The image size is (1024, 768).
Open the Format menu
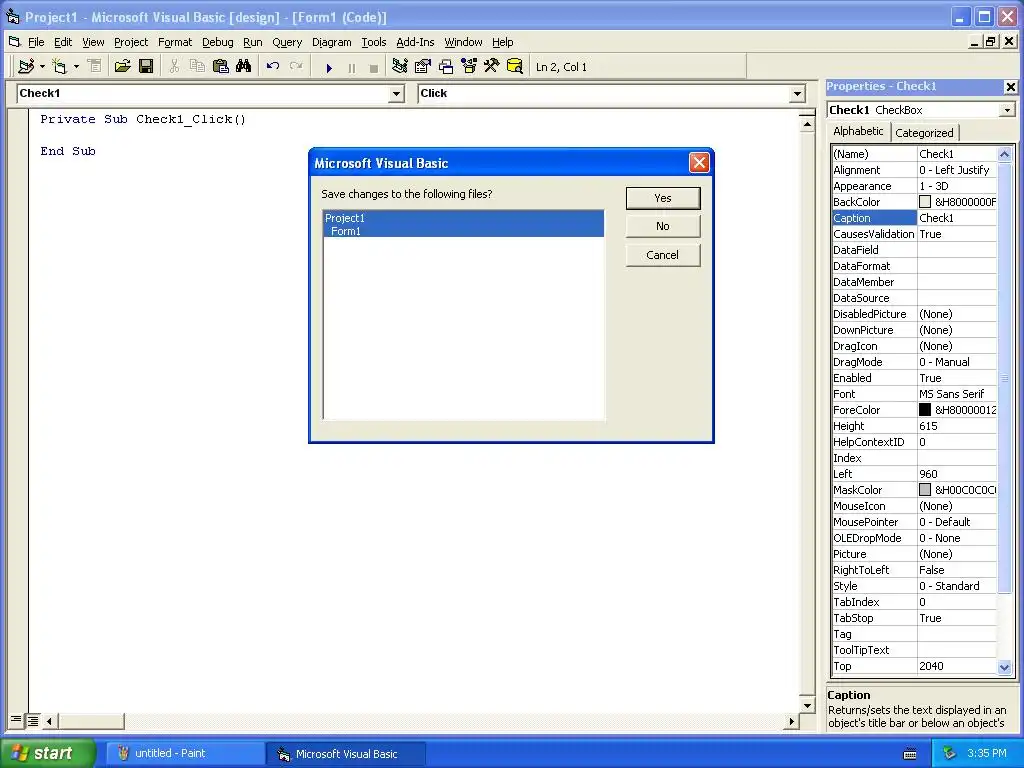pos(175,42)
